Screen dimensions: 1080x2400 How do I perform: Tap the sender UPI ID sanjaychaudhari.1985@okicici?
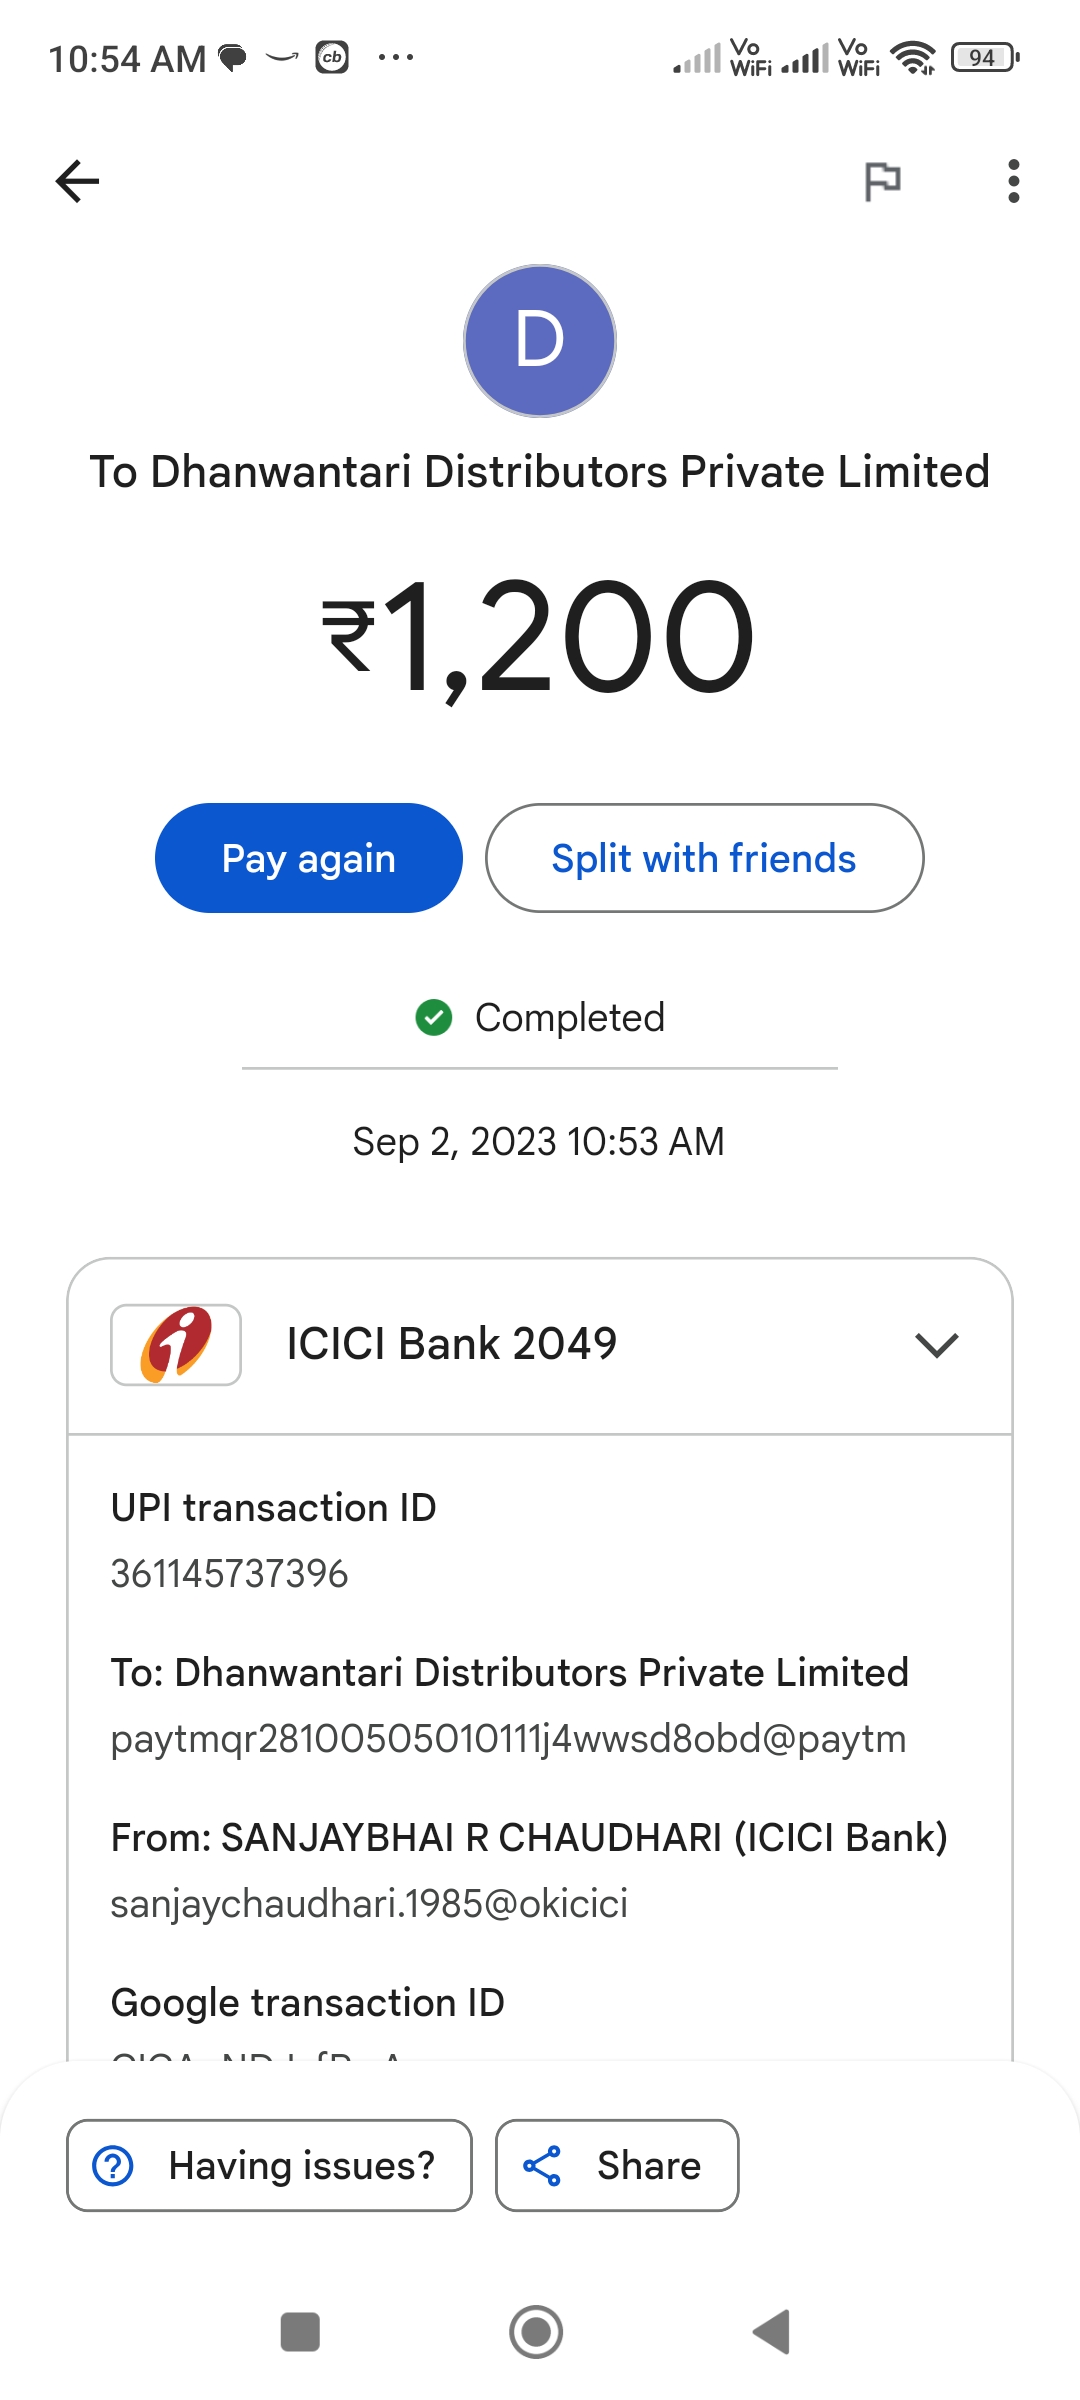[x=369, y=1904]
